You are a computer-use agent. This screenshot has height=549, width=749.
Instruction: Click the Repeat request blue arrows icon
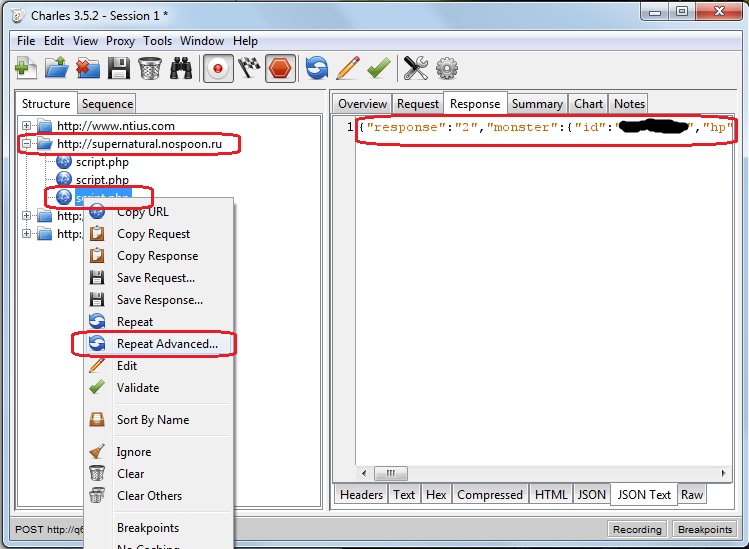(x=317, y=68)
